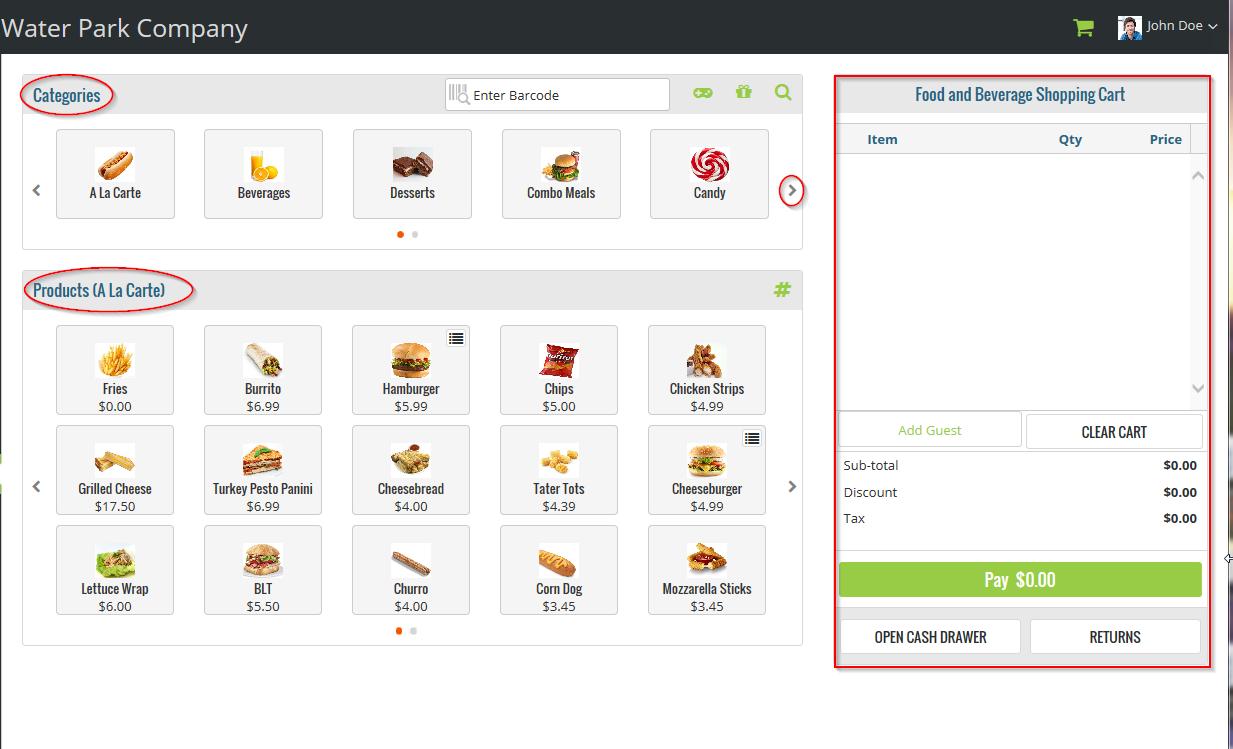
Task: Click the Enter Barcode input field
Action: point(567,95)
